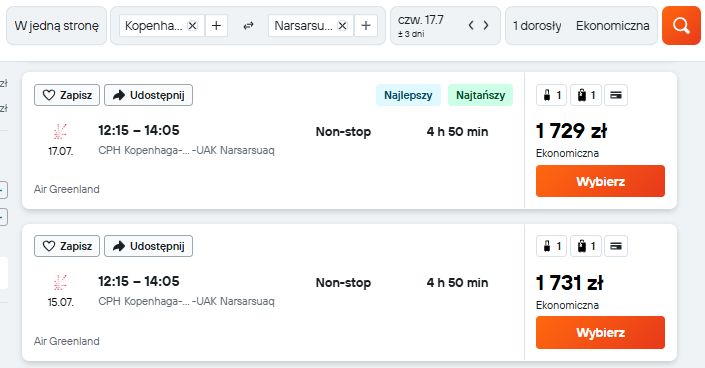Image resolution: width=705 pixels, height=368 pixels.
Task: Select the 1 729 zł flight with Wybierz
Action: (x=600, y=181)
